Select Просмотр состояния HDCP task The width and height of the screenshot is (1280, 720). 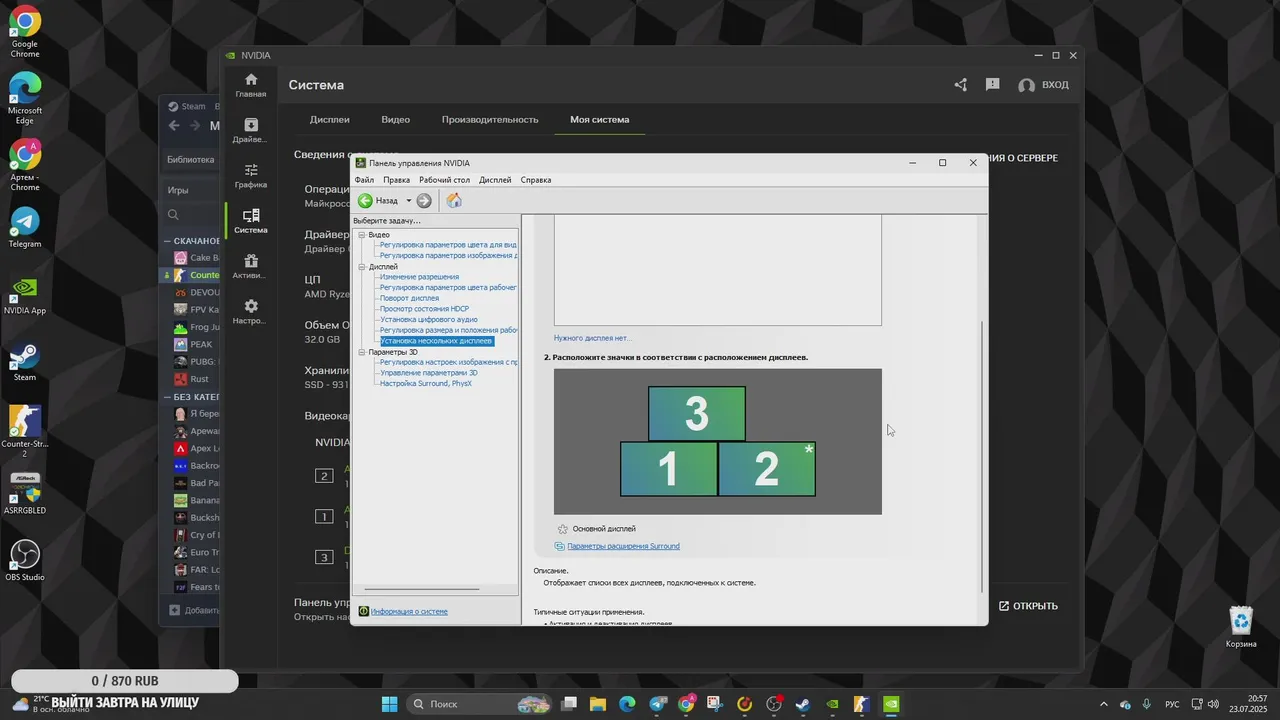point(424,309)
